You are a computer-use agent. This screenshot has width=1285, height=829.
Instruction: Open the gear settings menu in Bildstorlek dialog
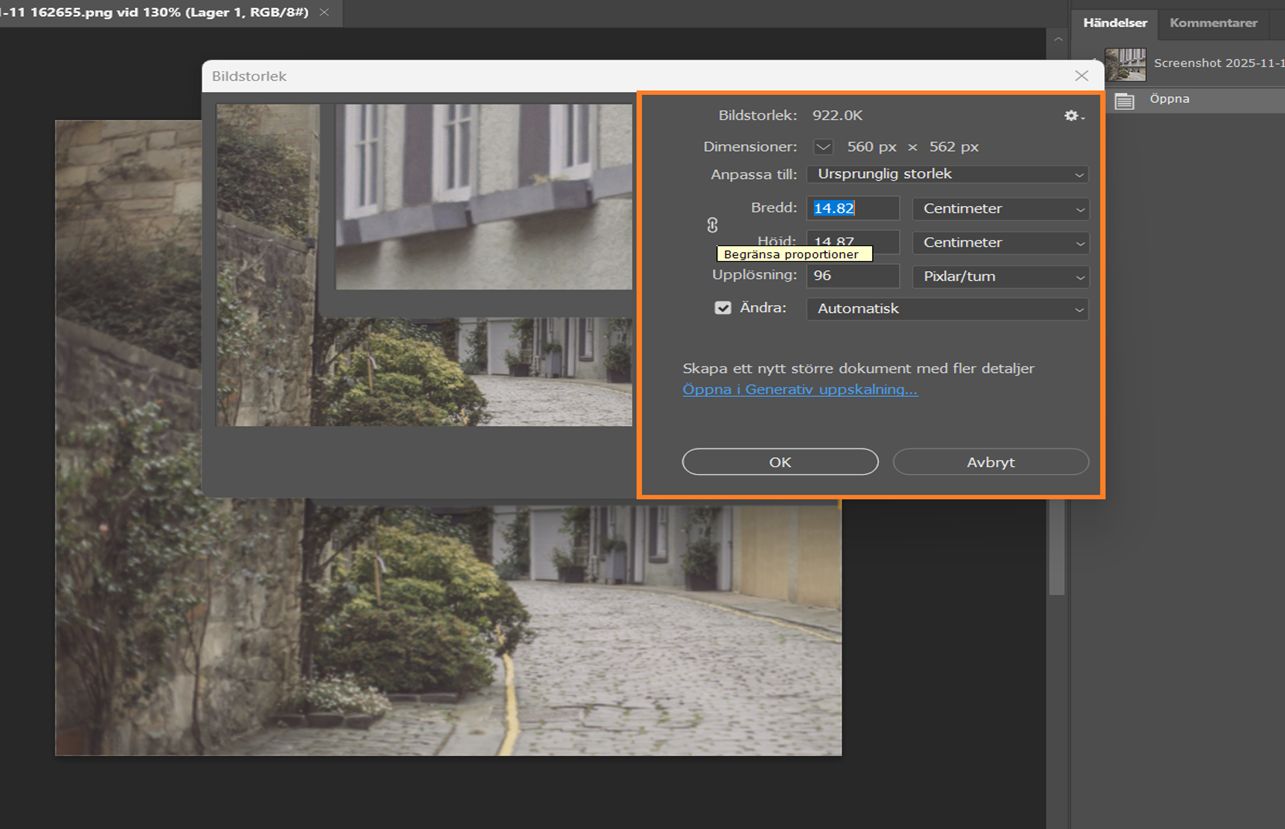click(x=1074, y=116)
